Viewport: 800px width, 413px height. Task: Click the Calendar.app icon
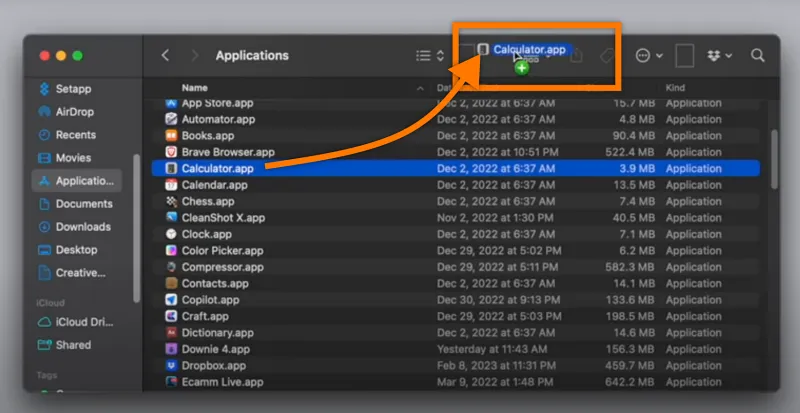coord(171,185)
